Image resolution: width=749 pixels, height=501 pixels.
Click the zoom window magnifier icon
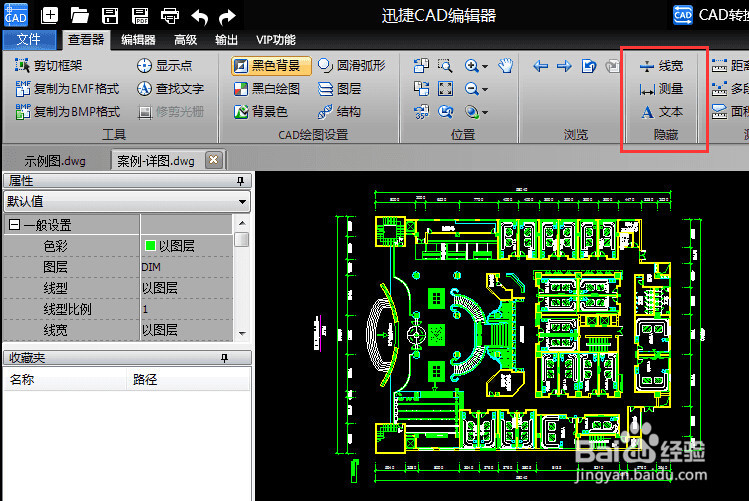(445, 65)
